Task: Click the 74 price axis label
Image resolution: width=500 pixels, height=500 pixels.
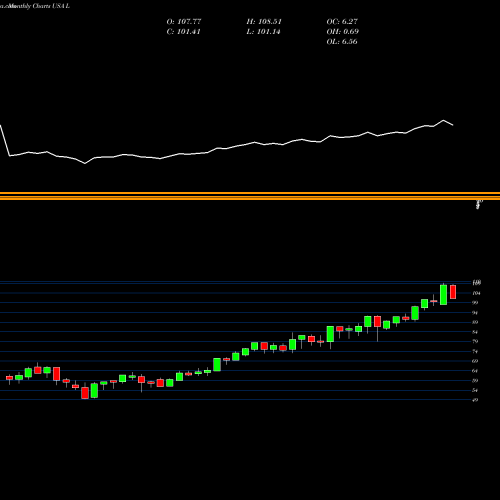Action: (x=475, y=351)
